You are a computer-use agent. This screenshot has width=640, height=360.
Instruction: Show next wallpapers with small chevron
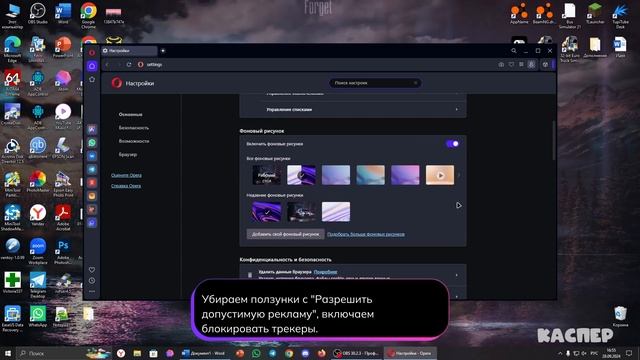(459, 175)
